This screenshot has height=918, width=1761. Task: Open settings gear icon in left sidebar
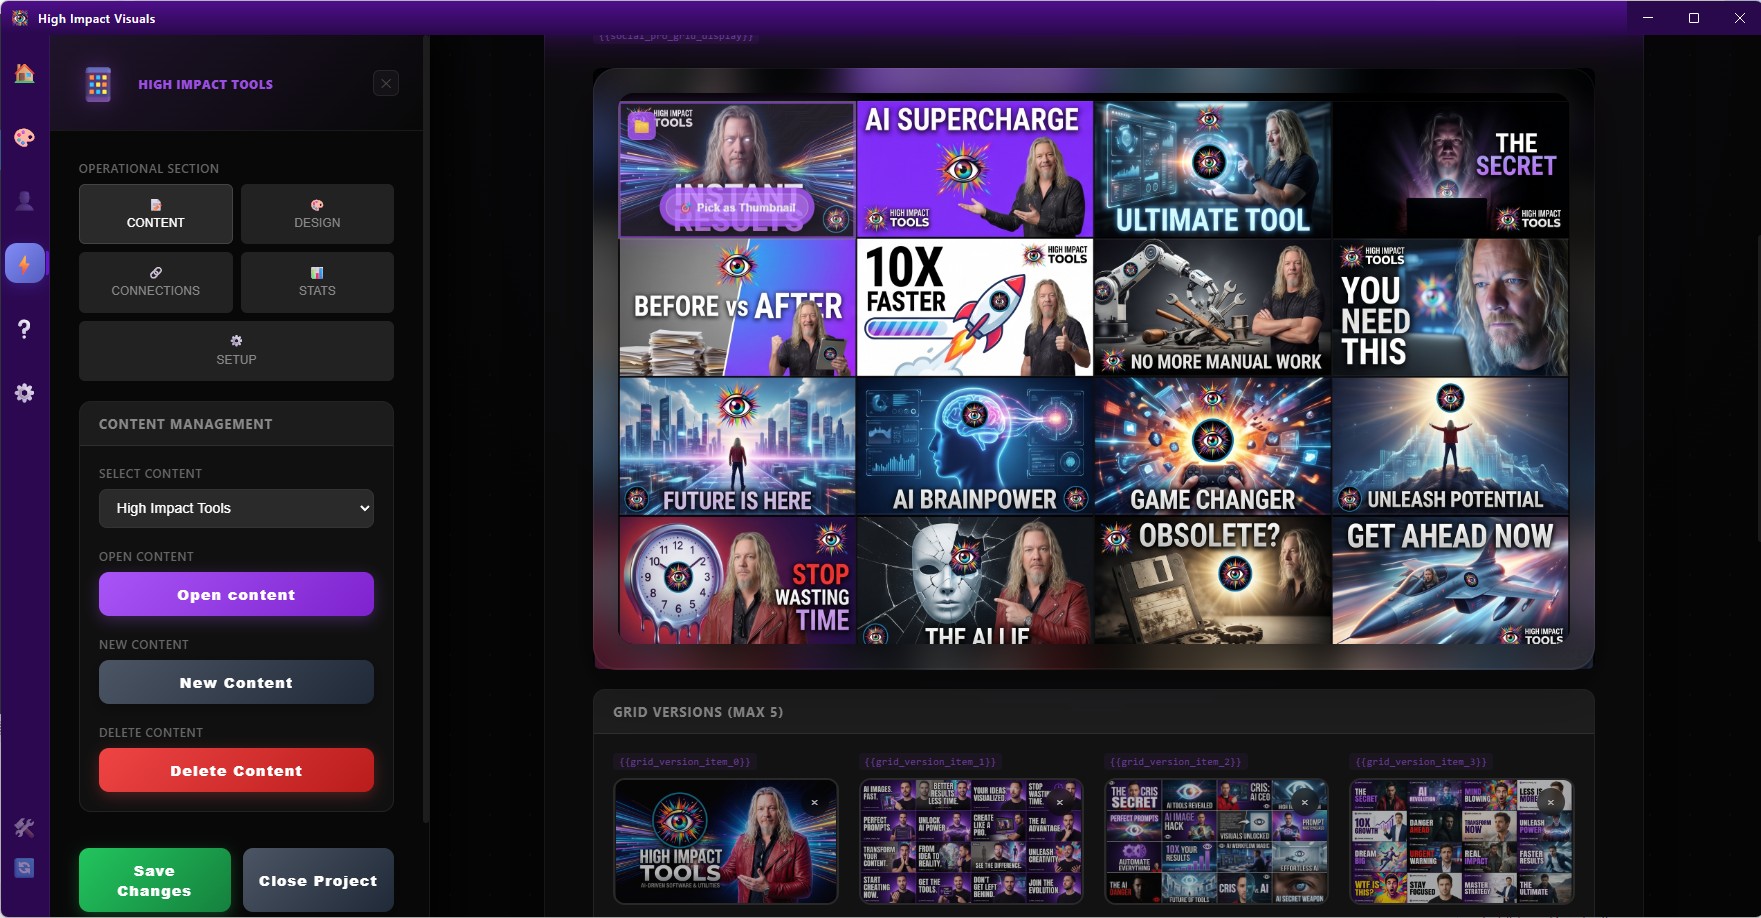point(24,393)
